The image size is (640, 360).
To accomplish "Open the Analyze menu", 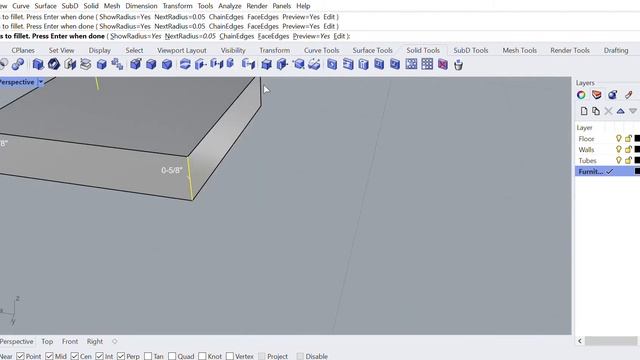I will tap(229, 6).
